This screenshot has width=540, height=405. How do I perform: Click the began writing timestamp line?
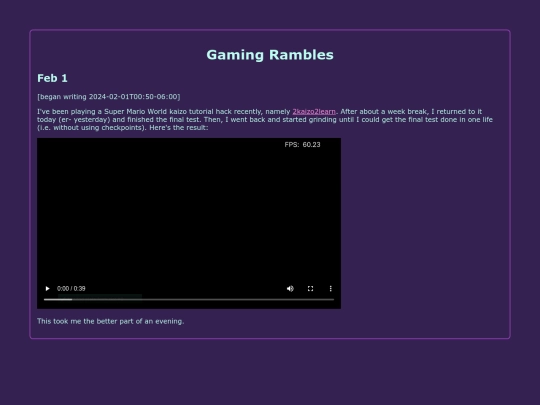(x=109, y=97)
